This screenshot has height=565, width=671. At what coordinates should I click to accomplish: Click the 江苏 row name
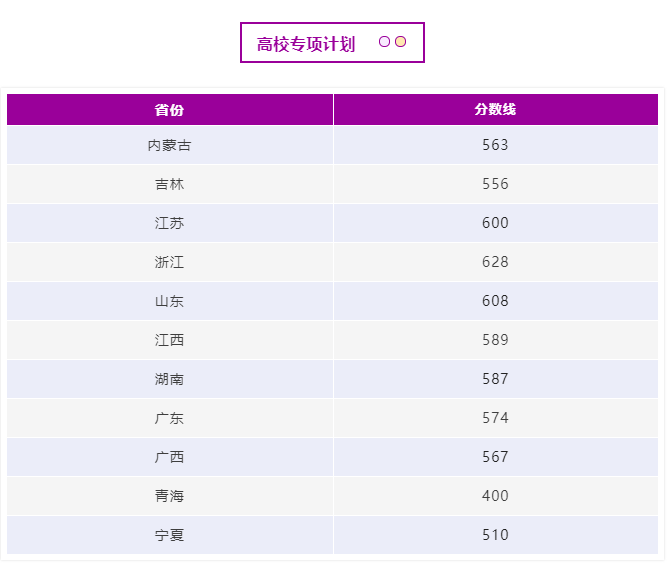tap(169, 223)
